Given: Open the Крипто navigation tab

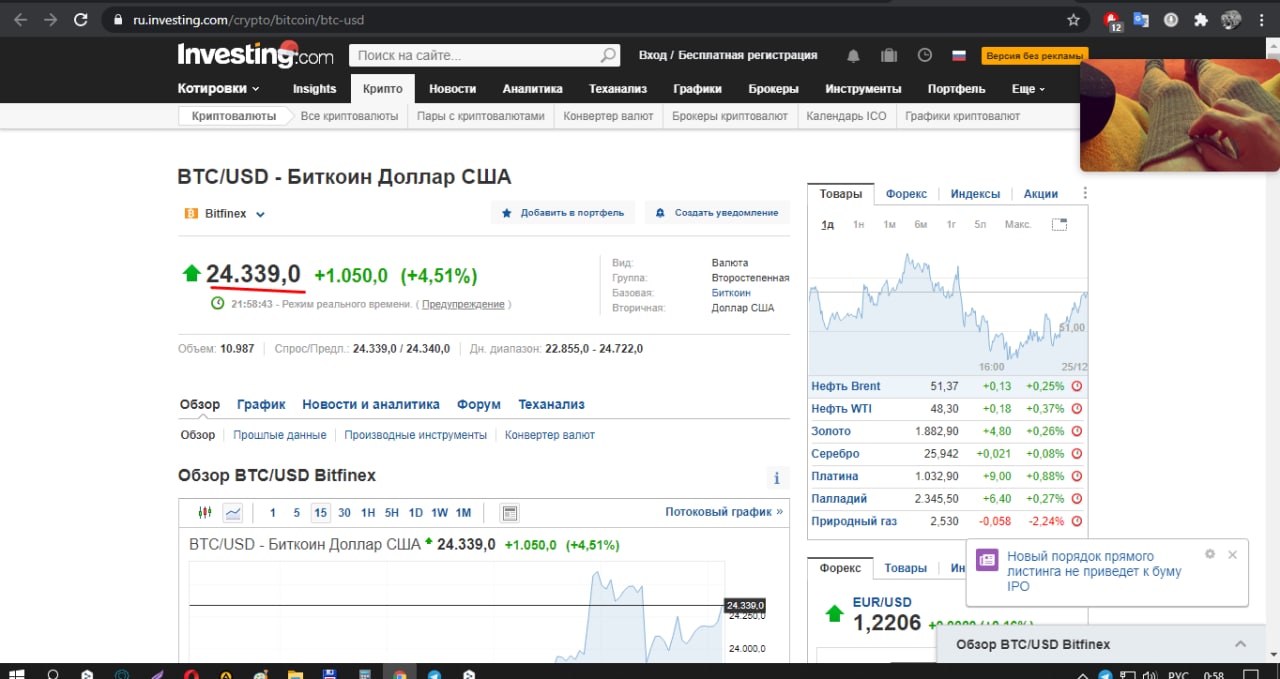Looking at the screenshot, I should [382, 88].
